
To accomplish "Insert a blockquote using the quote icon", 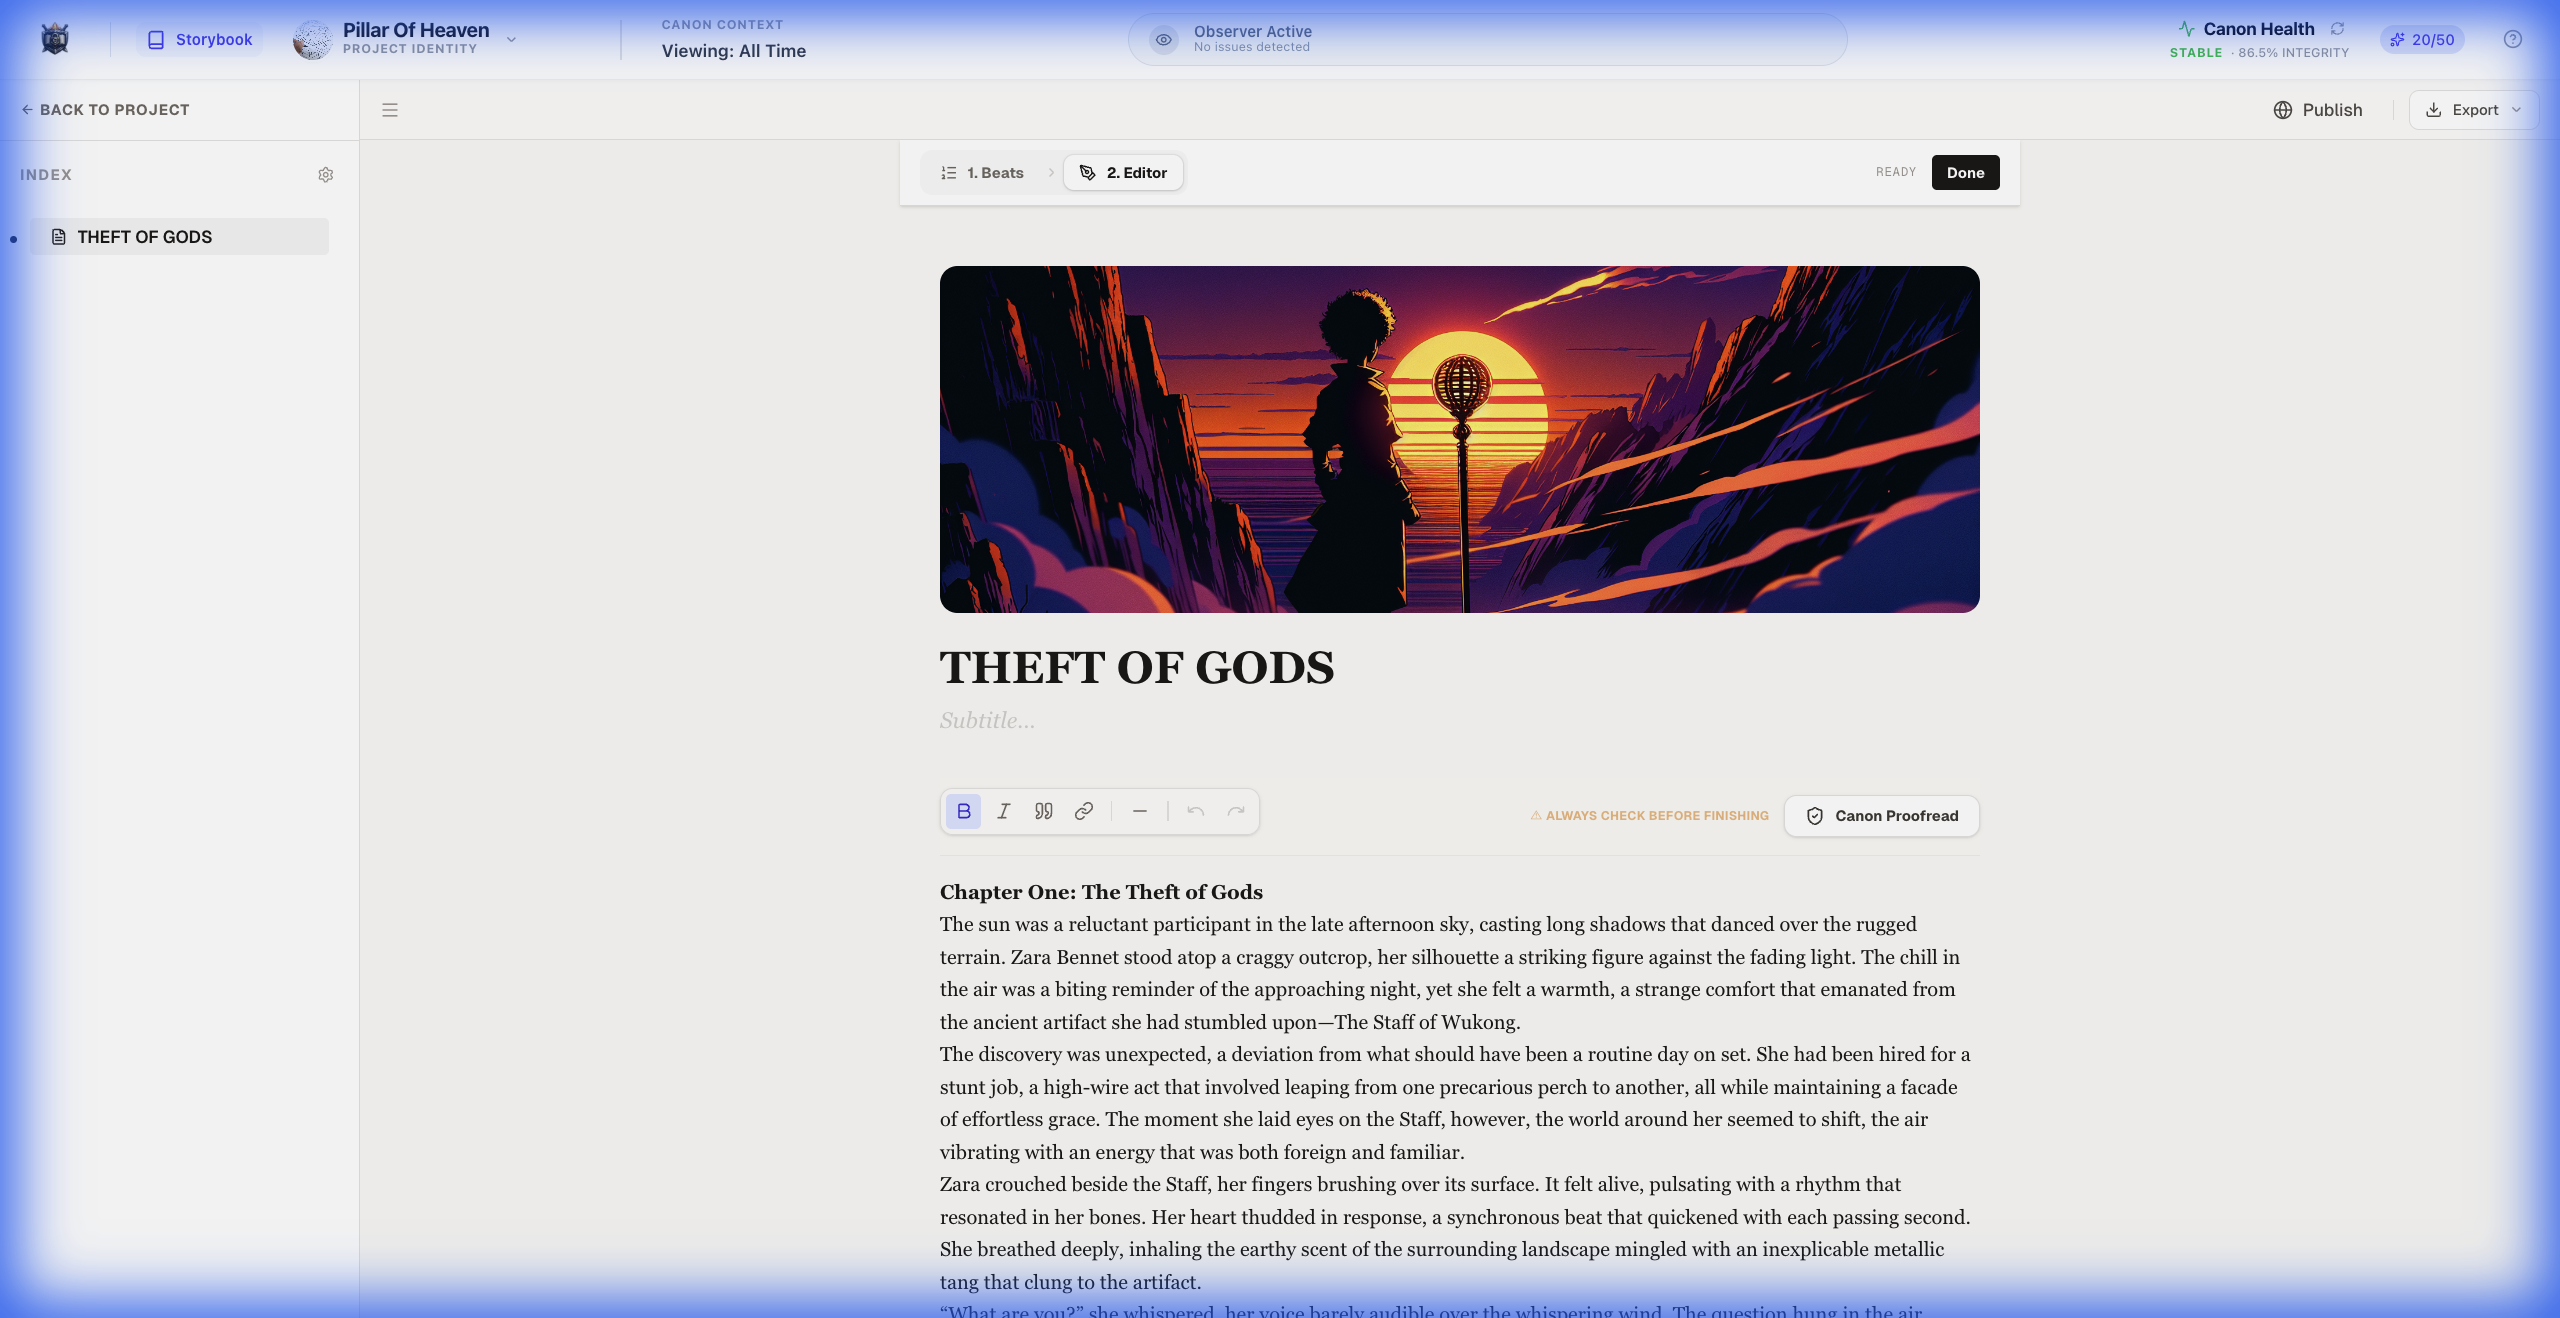I will point(1042,812).
